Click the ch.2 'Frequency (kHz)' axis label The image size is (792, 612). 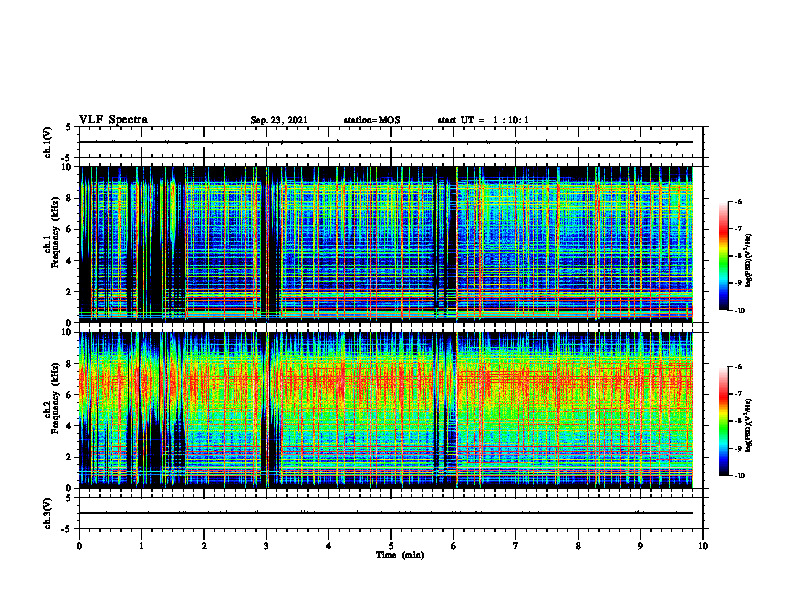click(x=55, y=398)
